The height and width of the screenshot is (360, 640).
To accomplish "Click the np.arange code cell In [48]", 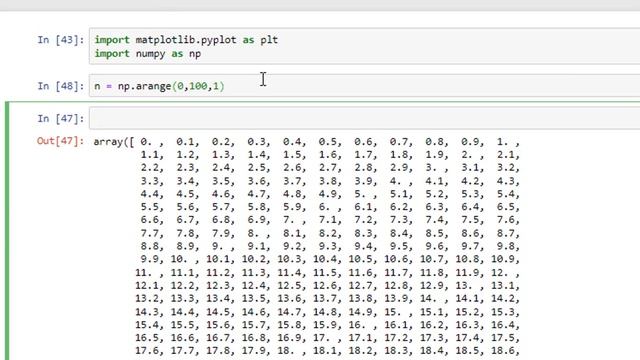I will tap(364, 86).
